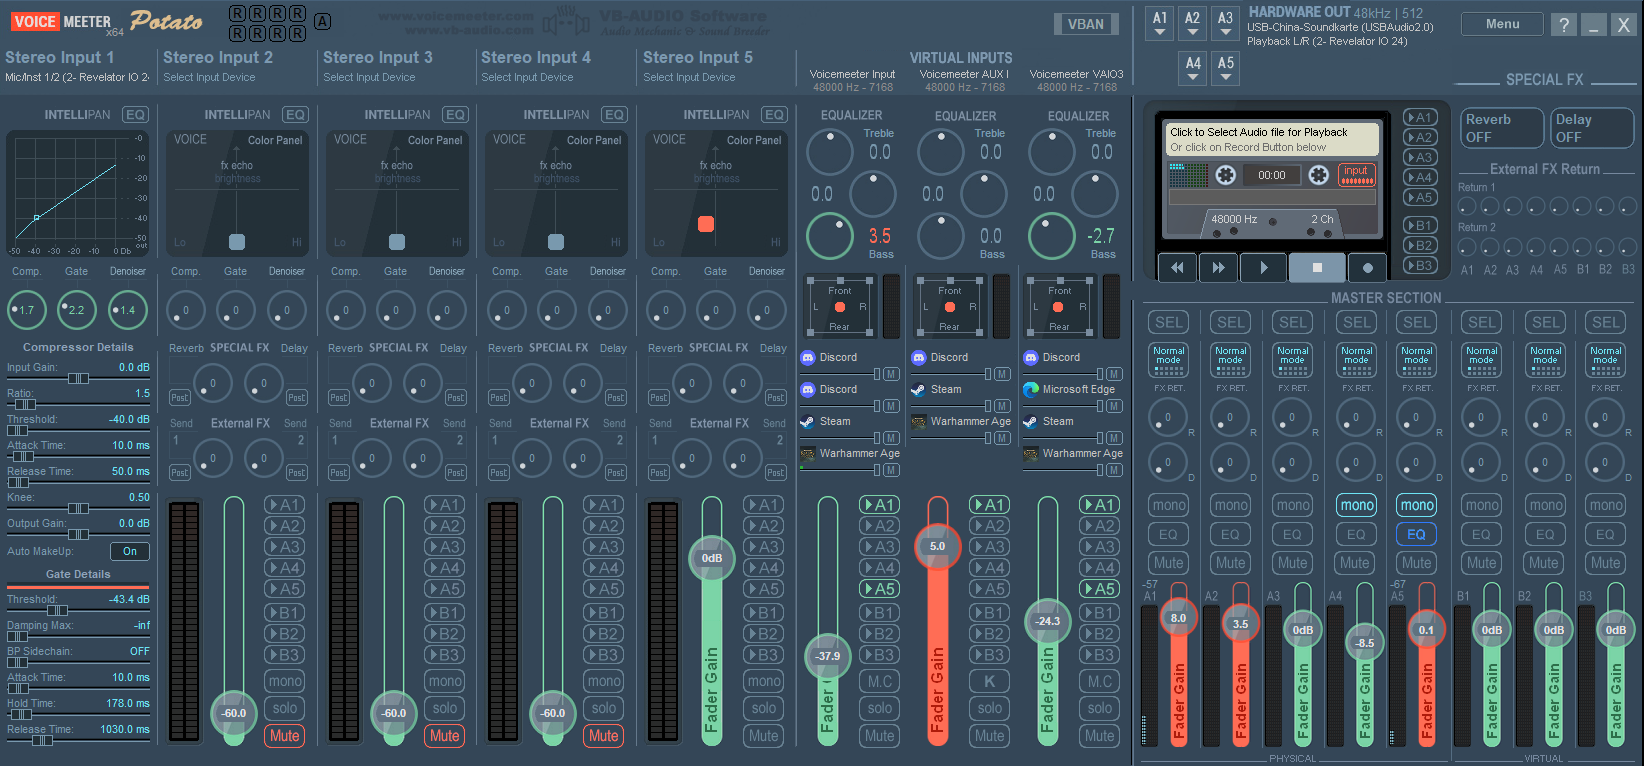Click the Discord icon in Voicemeeter VAIO3 column

(1031, 357)
